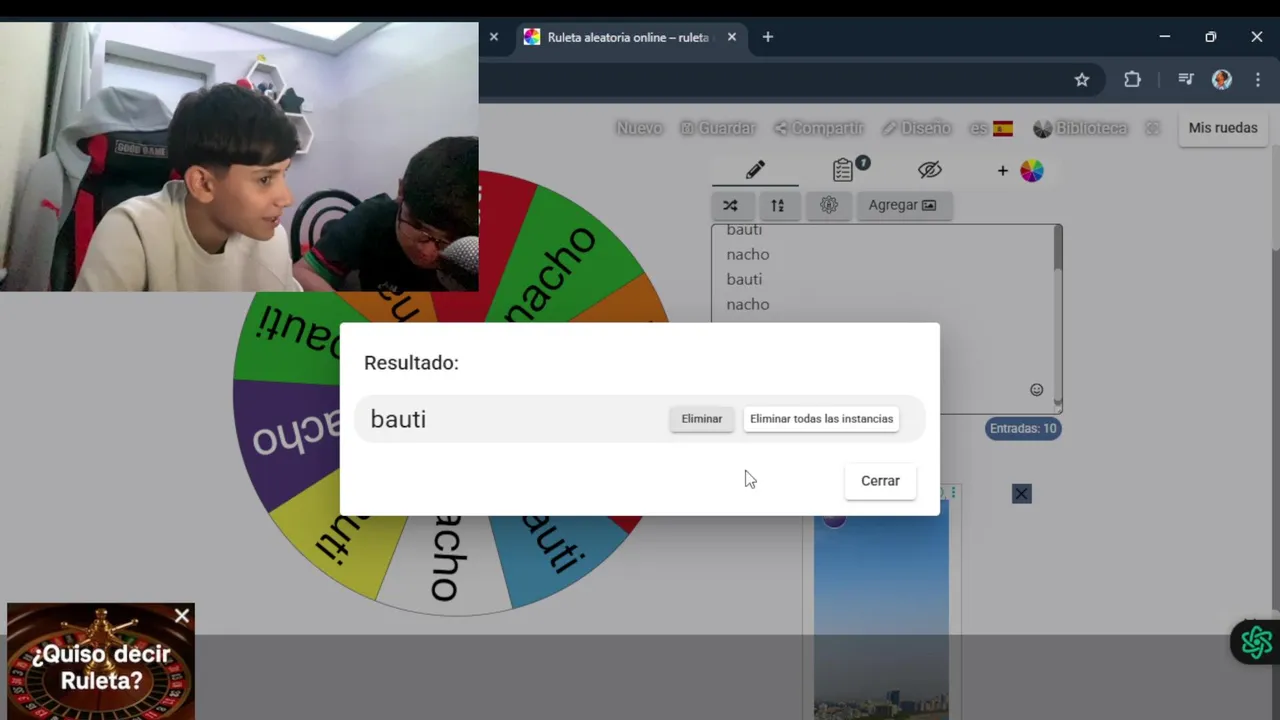This screenshot has height=720, width=1280.
Task: Close the tab left of Ruleta tab
Action: tap(493, 37)
